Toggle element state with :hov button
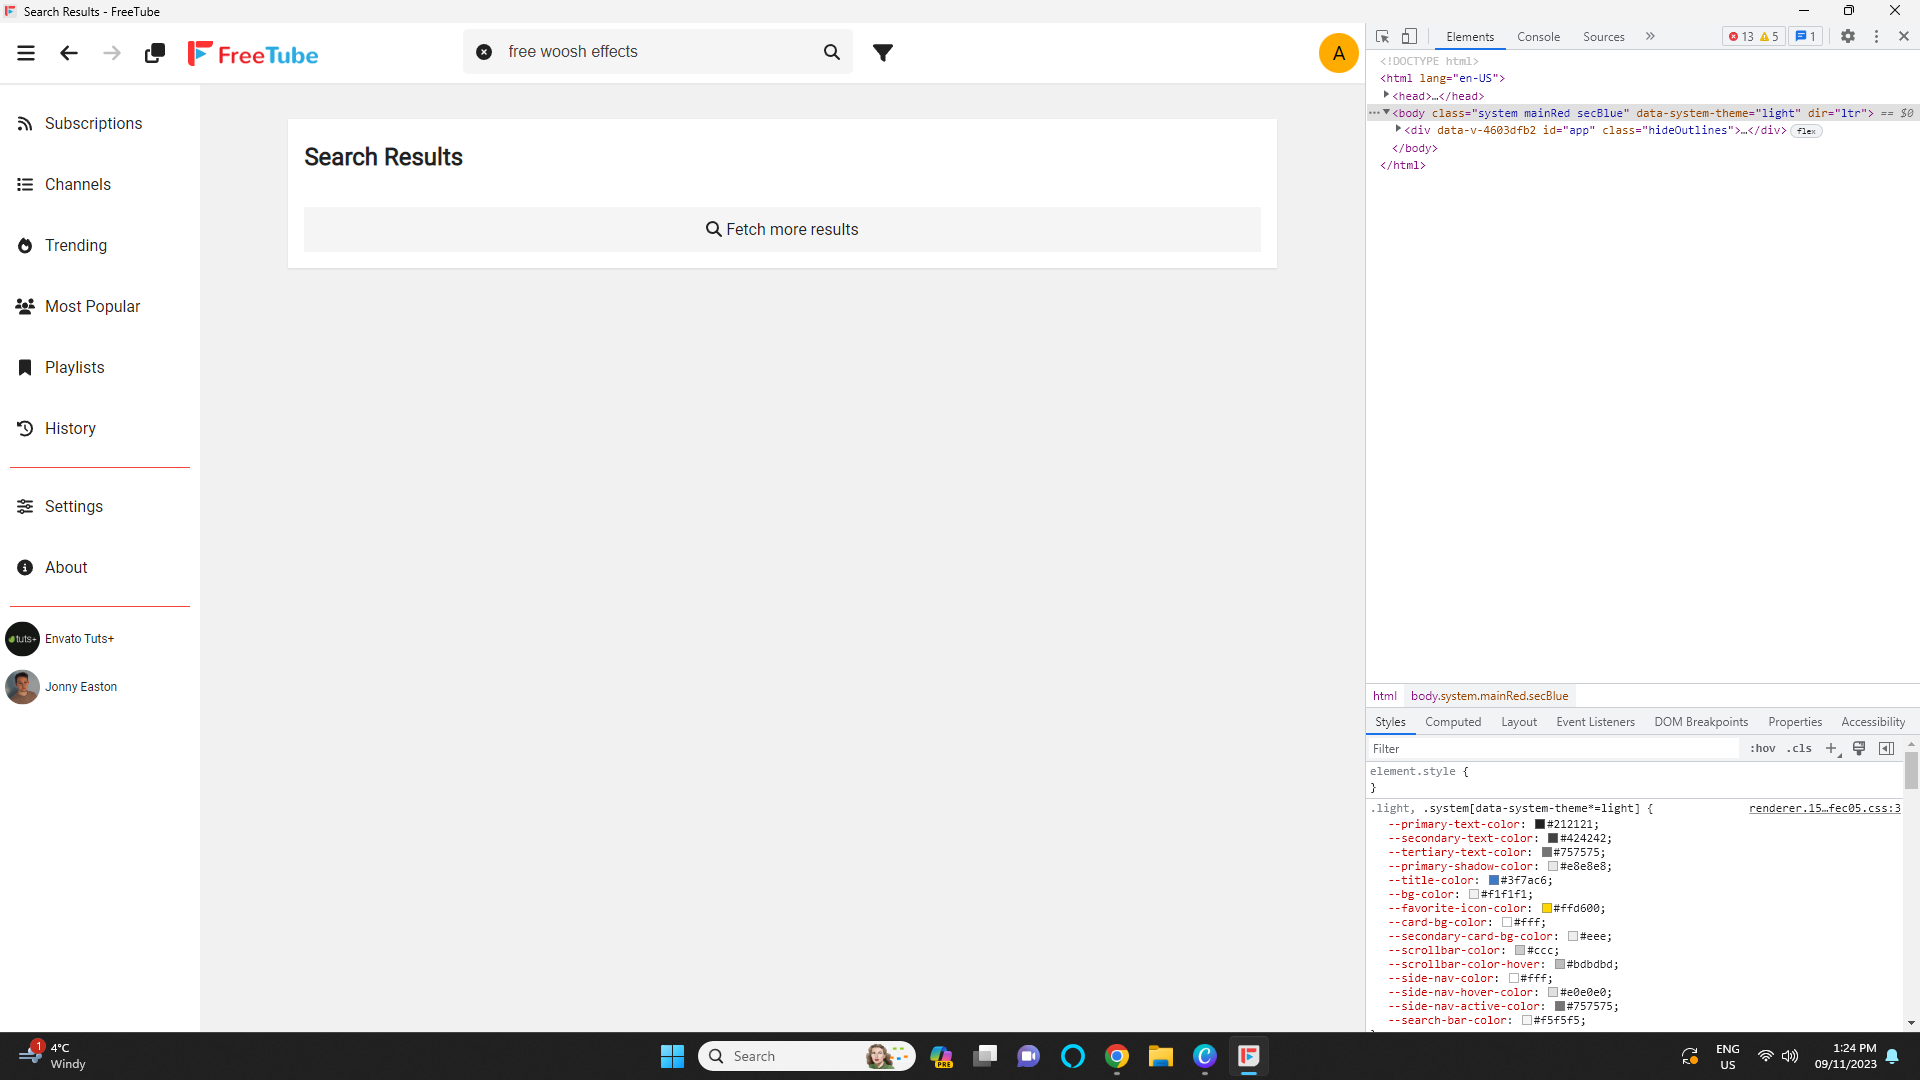 pos(1762,748)
